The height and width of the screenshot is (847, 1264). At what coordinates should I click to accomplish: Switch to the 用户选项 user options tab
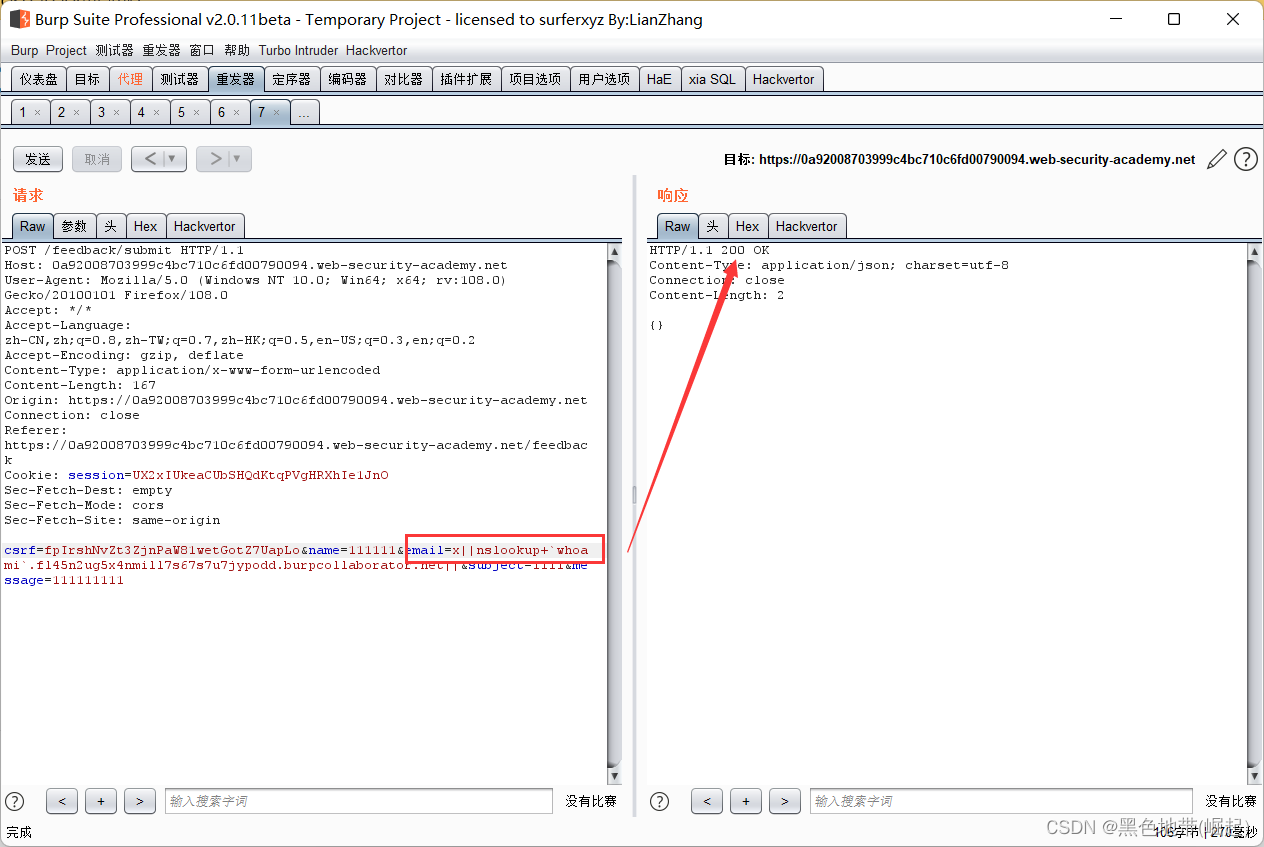click(604, 79)
